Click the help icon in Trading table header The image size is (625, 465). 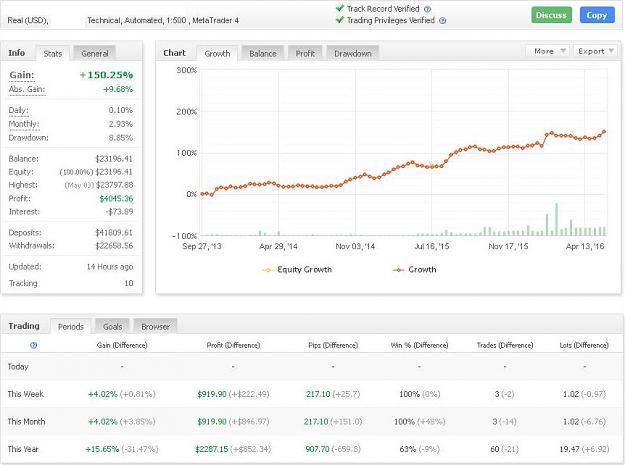(33, 345)
